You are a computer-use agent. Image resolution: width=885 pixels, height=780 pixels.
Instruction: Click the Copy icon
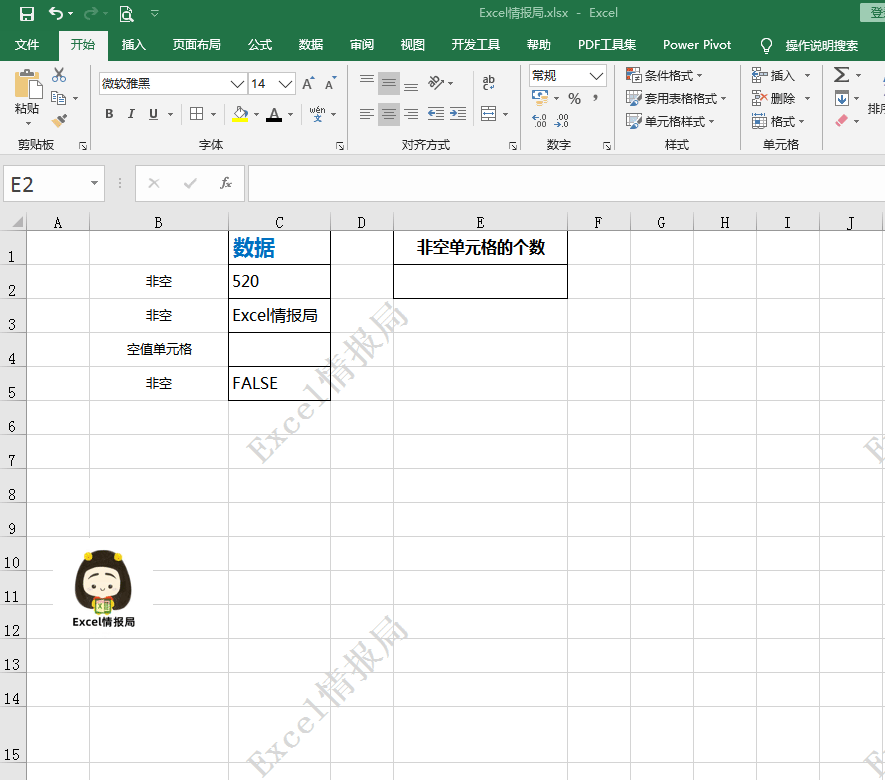(x=58, y=98)
